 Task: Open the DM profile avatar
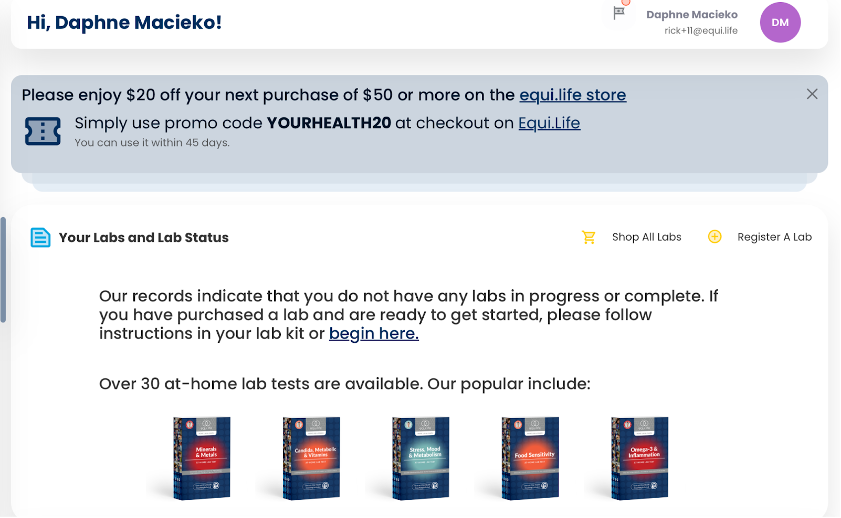[x=780, y=22]
